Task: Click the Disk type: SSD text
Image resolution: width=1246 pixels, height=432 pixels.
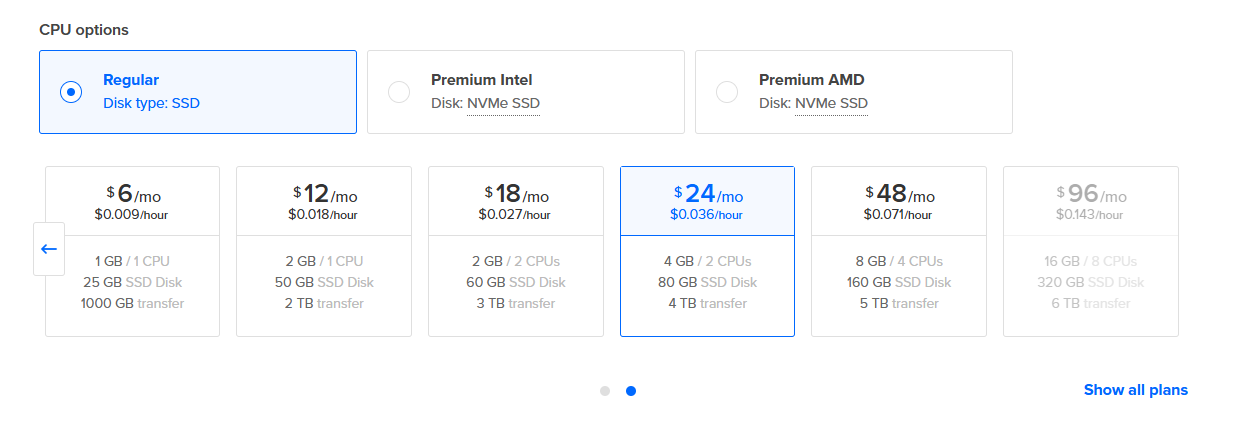Action: (151, 103)
